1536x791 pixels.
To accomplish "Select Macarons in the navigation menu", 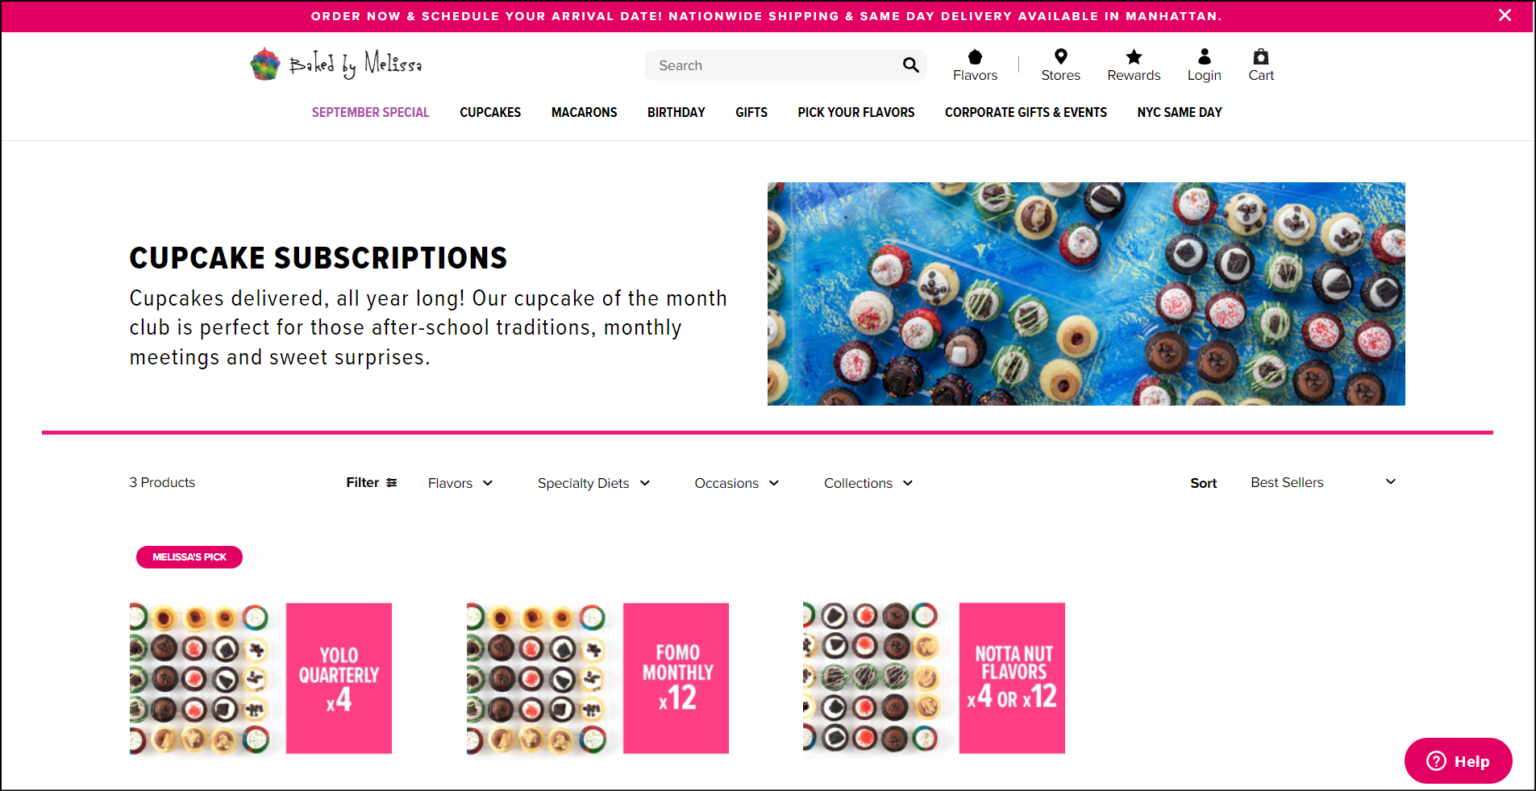I will (x=584, y=112).
